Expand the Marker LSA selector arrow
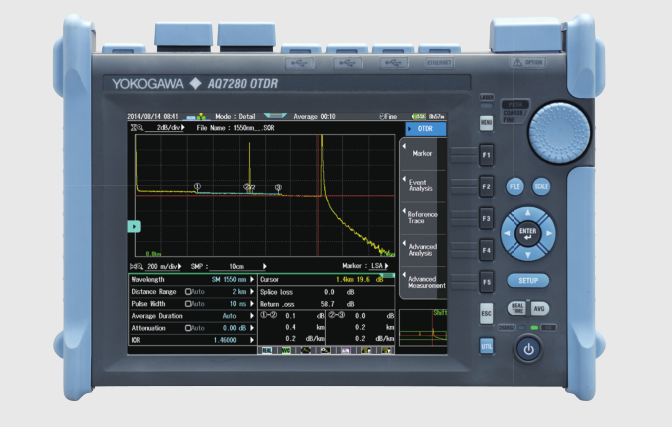Screen dimensions: 672x427 click(x=386, y=266)
